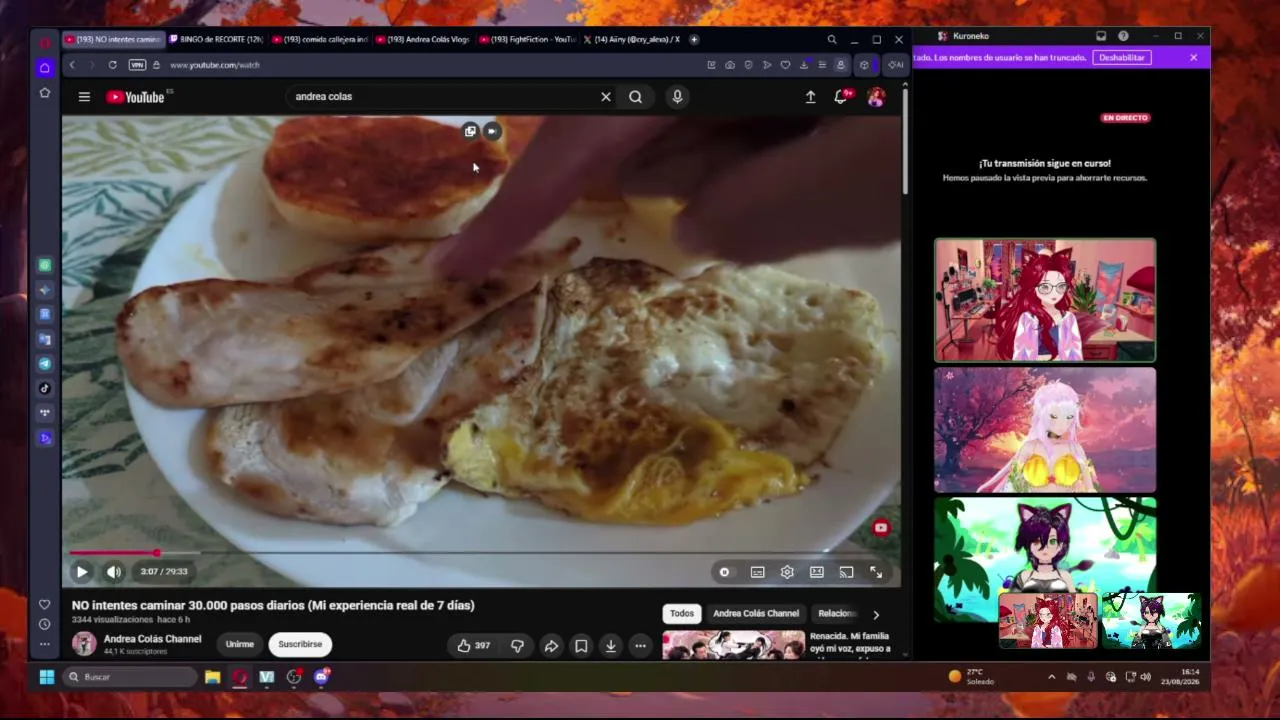The height and width of the screenshot is (720, 1280).
Task: Open the Andrea Colás Channel avatar
Action: (84, 644)
